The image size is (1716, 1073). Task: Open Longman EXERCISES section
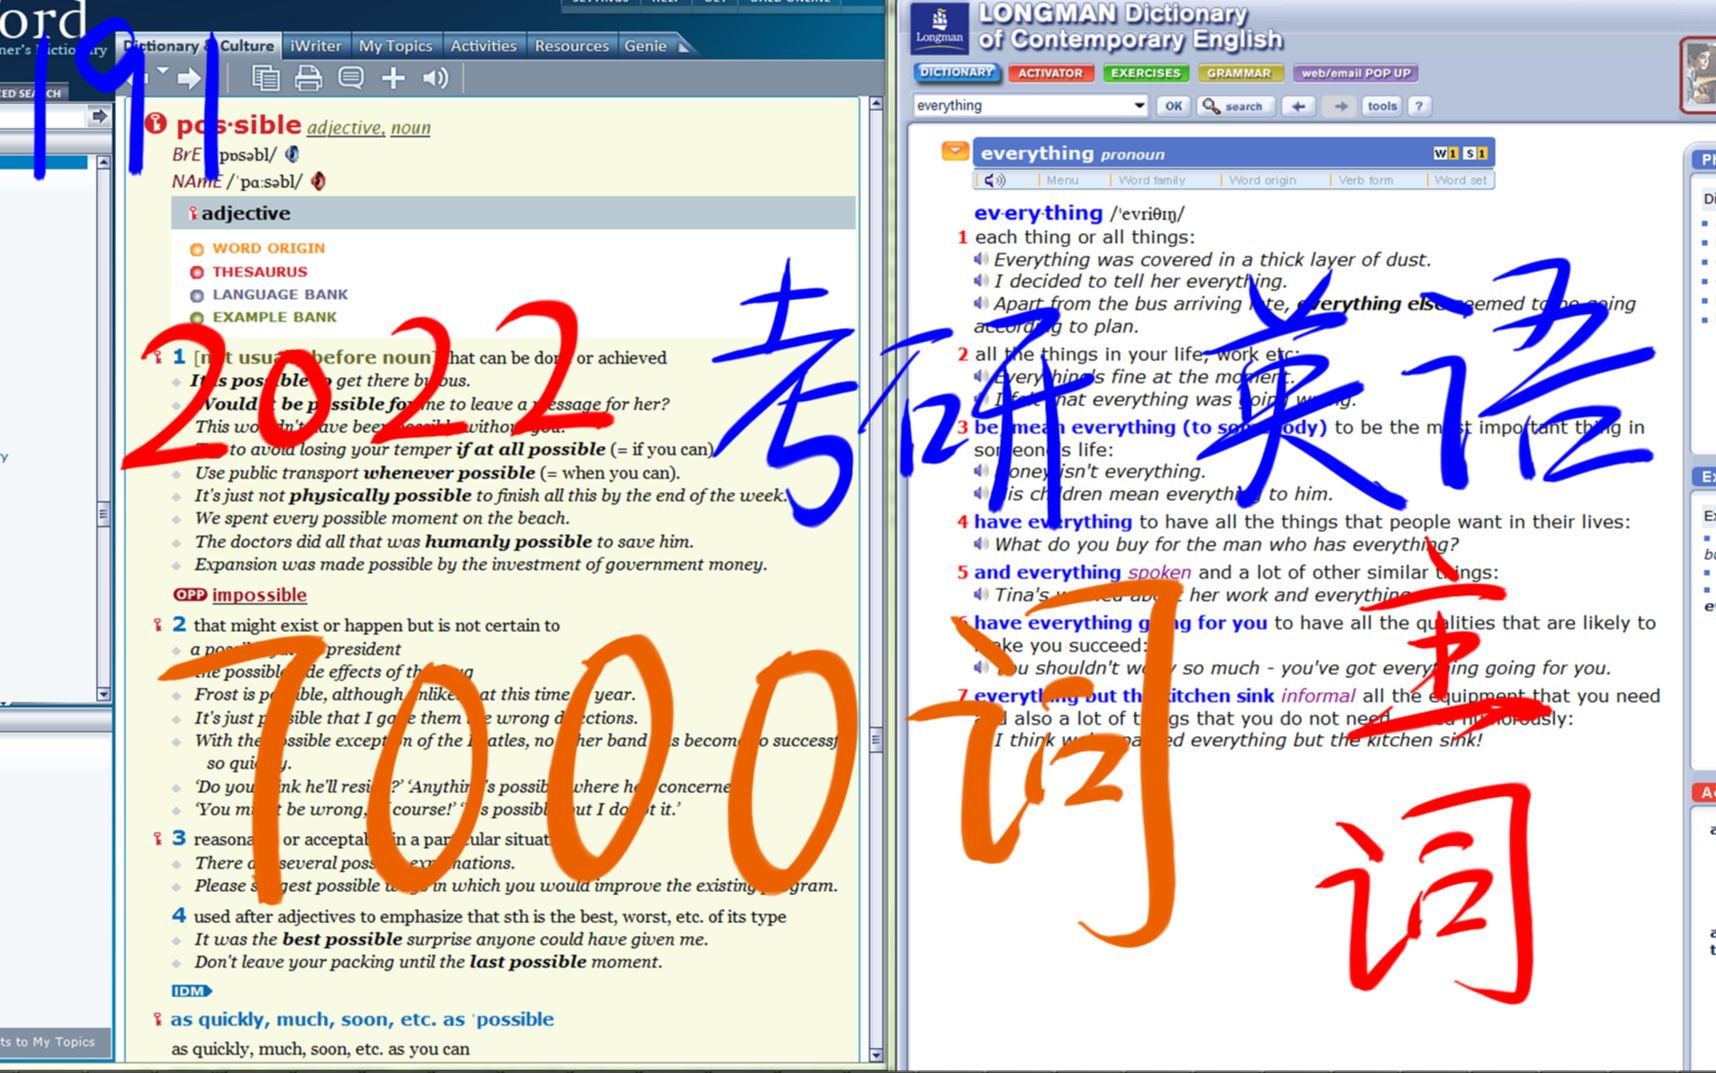point(1145,73)
